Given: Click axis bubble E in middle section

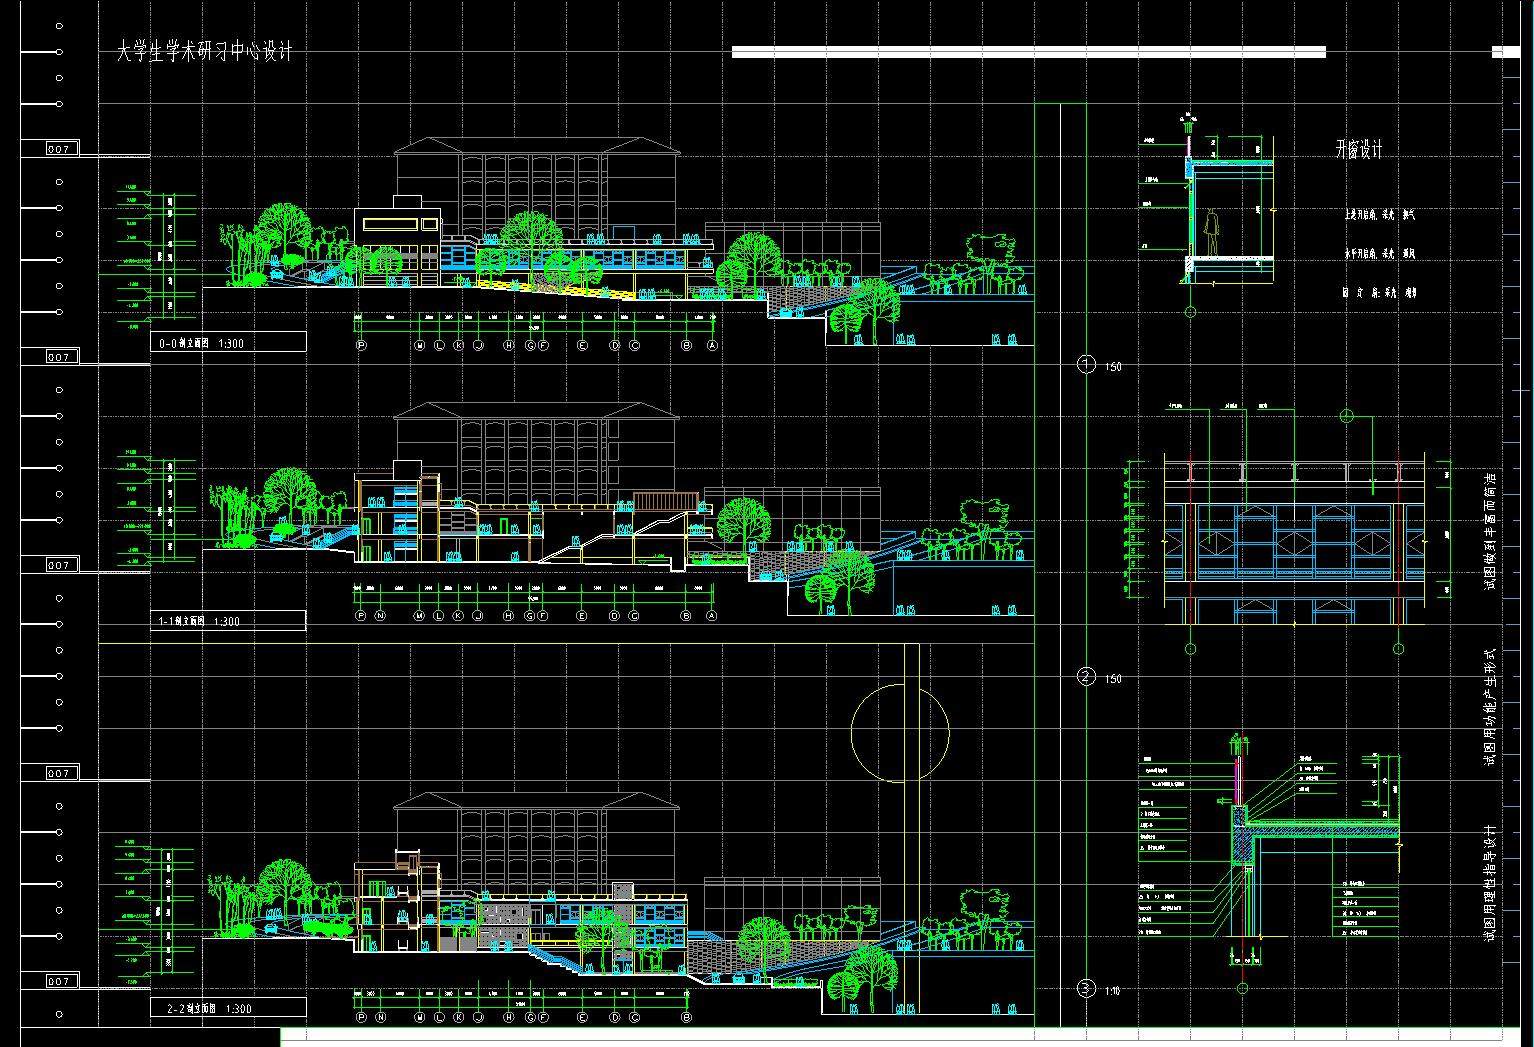Looking at the screenshot, I should pos(581,616).
